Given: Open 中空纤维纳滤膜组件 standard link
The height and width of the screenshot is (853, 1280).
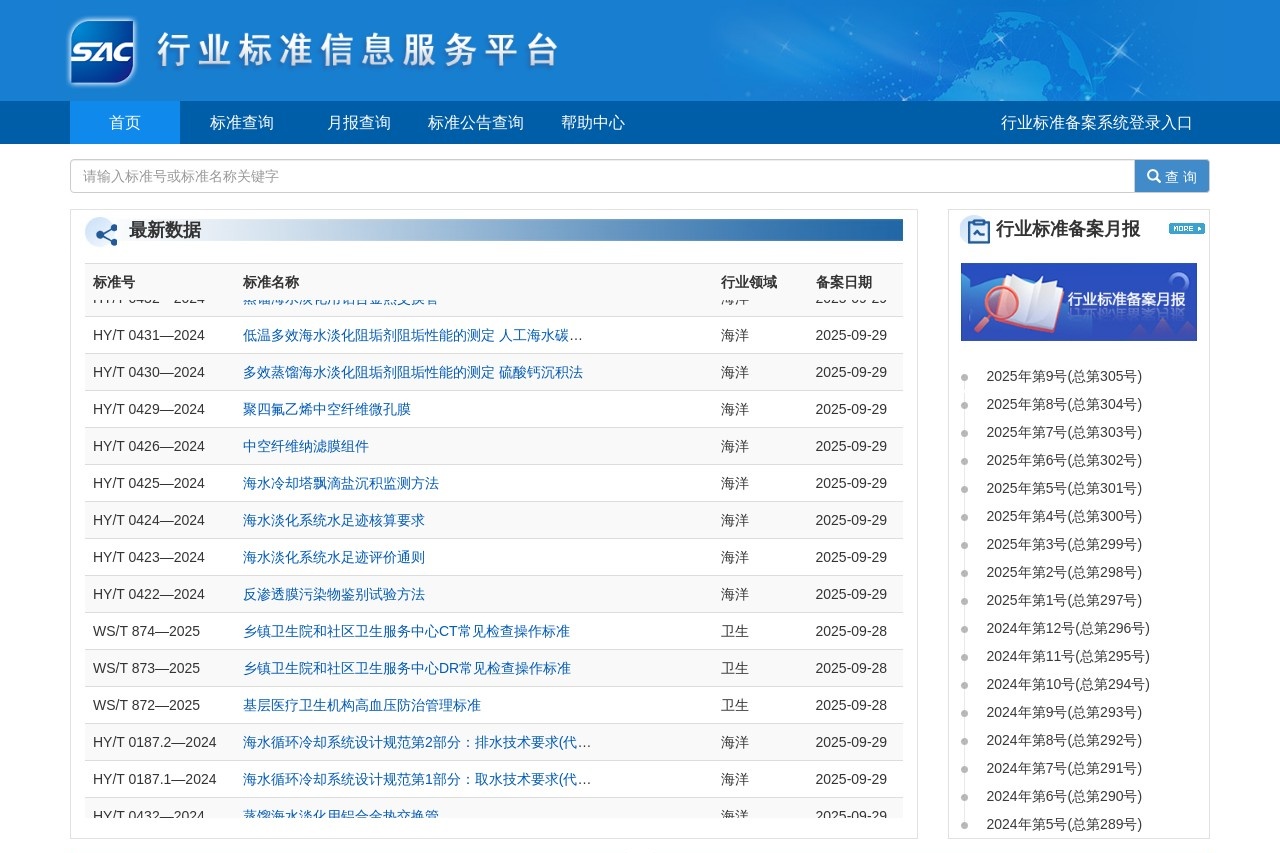Looking at the screenshot, I should 306,446.
